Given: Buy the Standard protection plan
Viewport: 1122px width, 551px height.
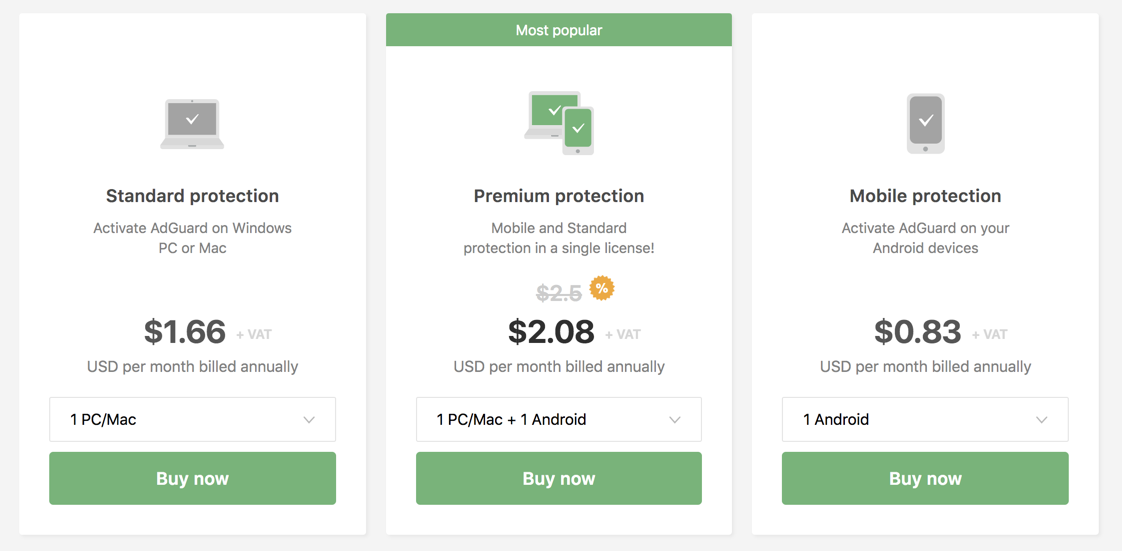Looking at the screenshot, I should (192, 479).
